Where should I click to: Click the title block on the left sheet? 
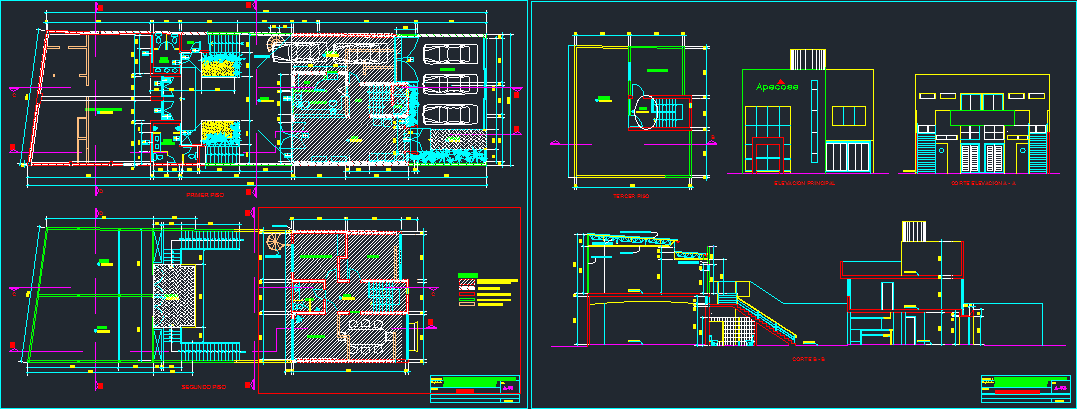pos(475,390)
